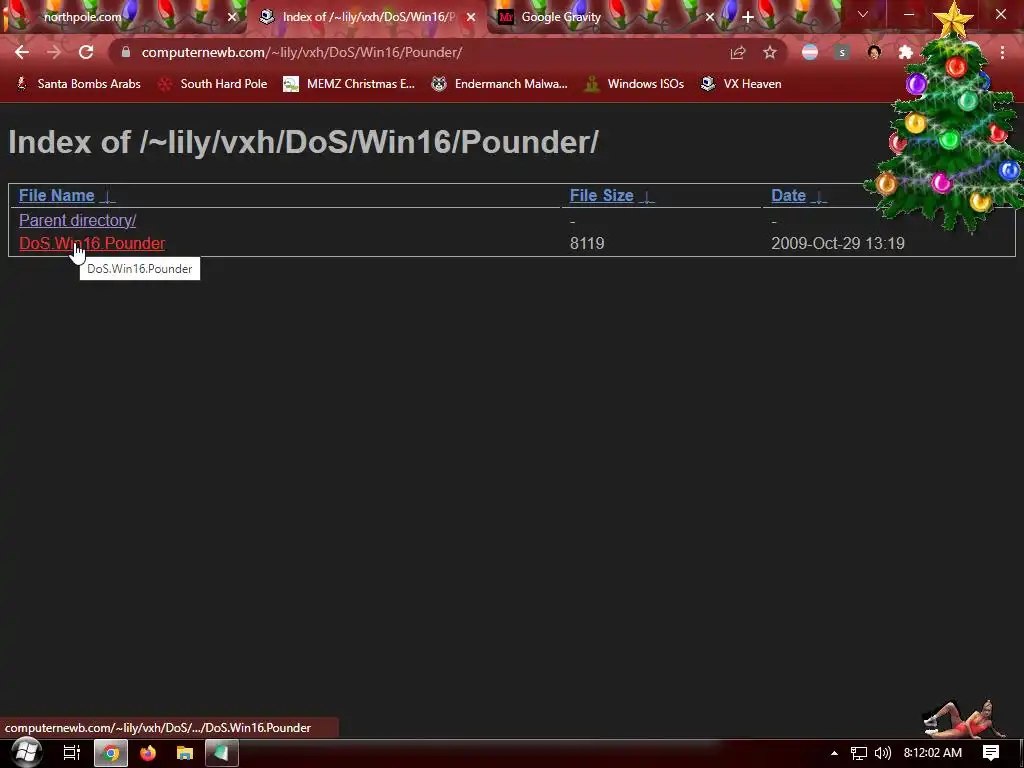The height and width of the screenshot is (768, 1024).
Task: Close the northpole.com tab
Action: coord(232,17)
